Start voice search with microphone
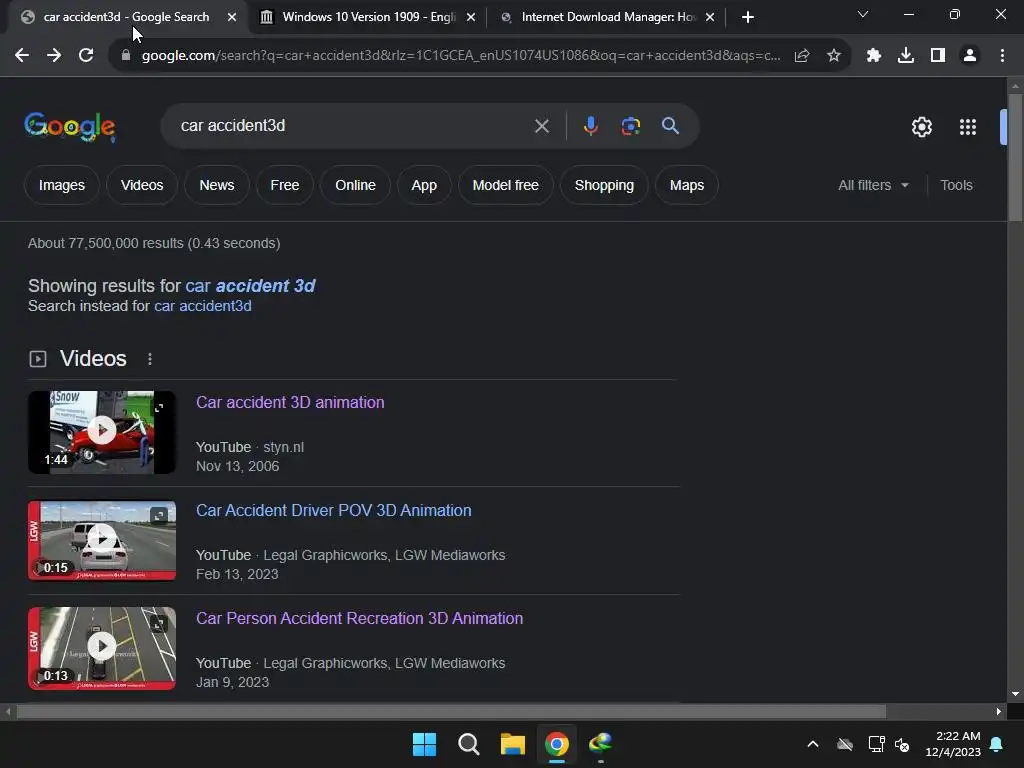 tap(590, 126)
